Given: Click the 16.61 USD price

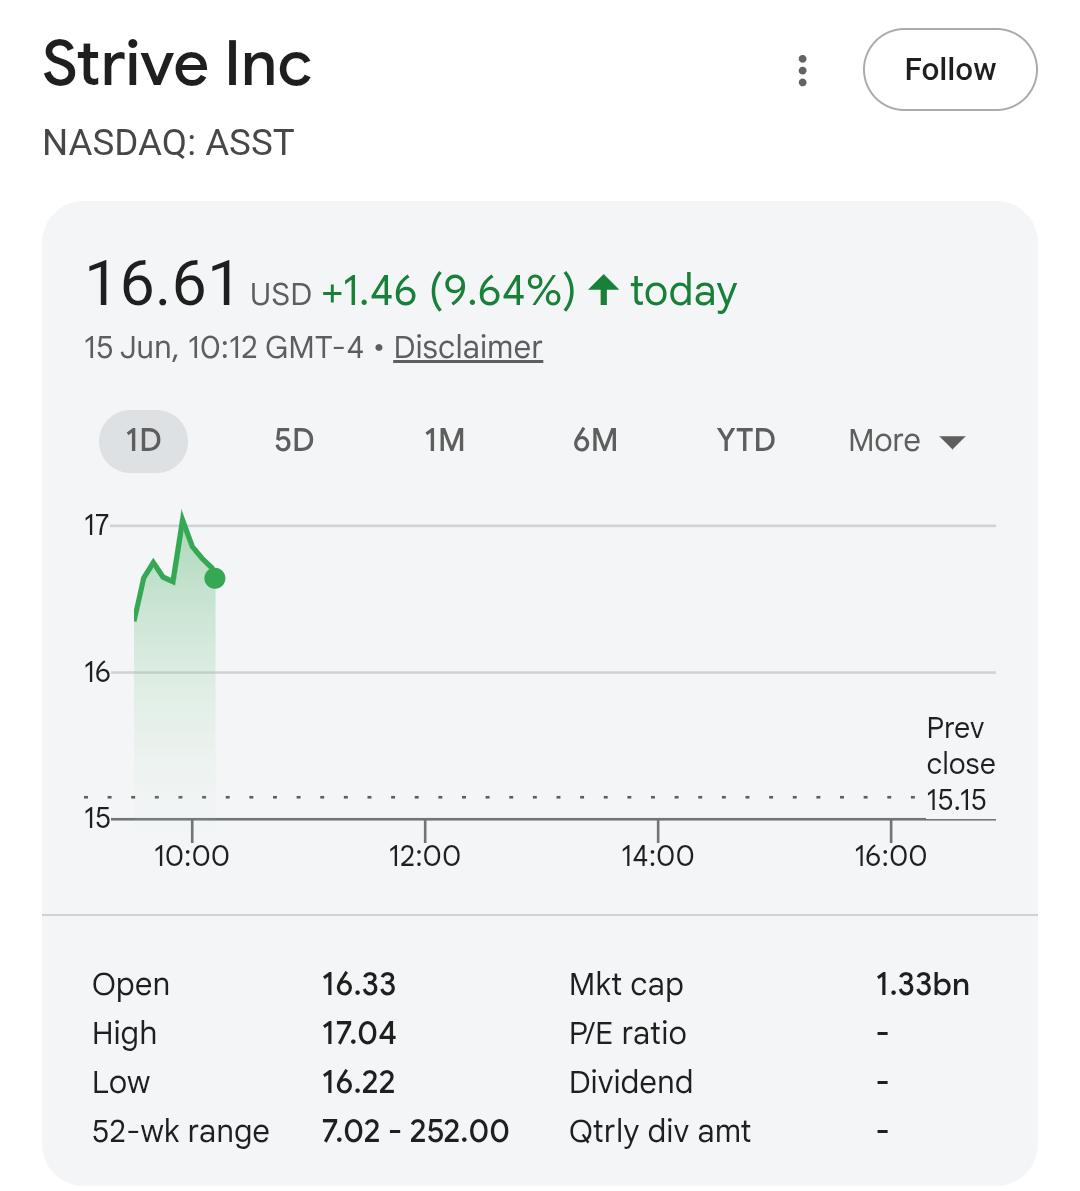Looking at the screenshot, I should pos(199,284).
